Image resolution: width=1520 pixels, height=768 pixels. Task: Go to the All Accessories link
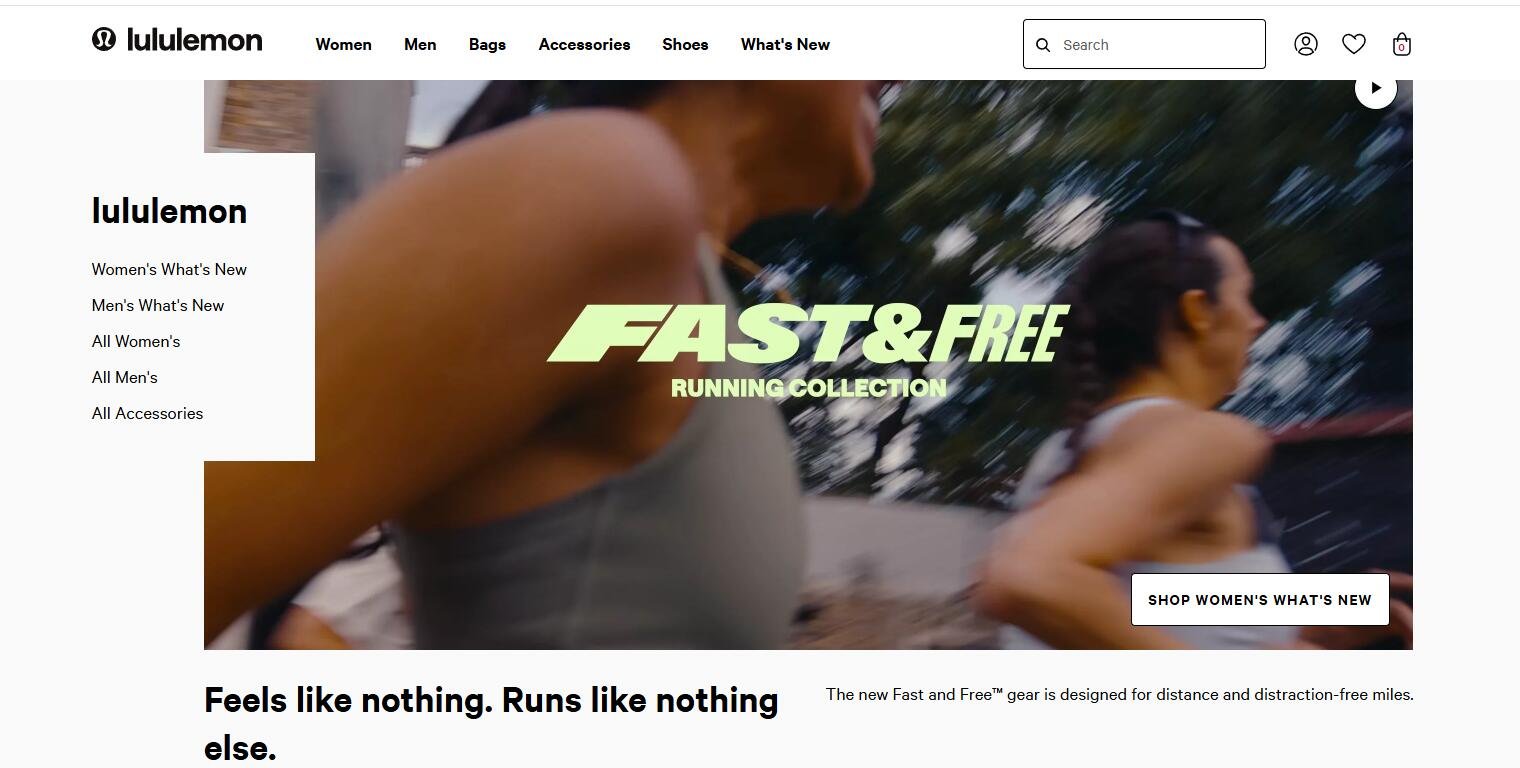[x=147, y=413]
